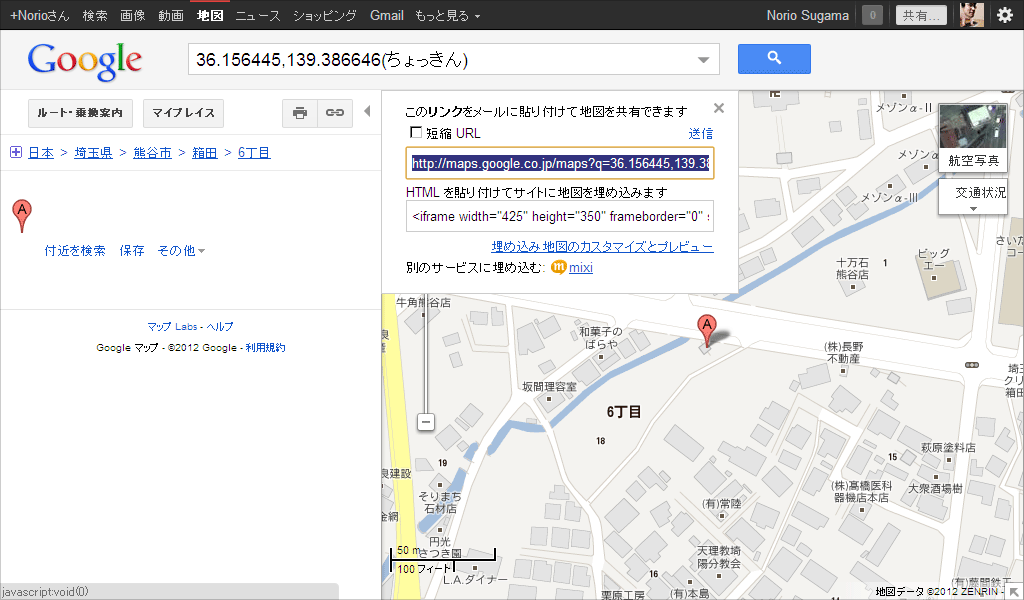Click 萩原塗料店 label on map
The image size is (1024, 600).
pyautogui.click(x=948, y=447)
